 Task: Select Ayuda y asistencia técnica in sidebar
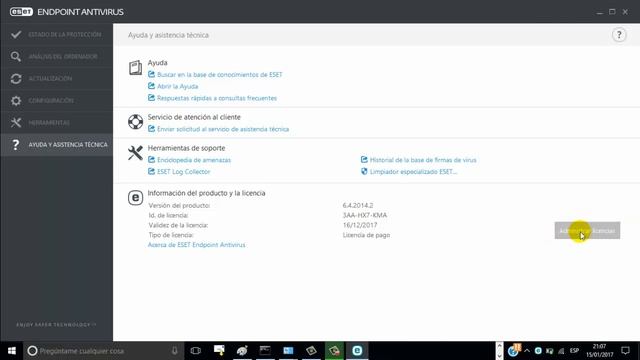pyautogui.click(x=57, y=145)
